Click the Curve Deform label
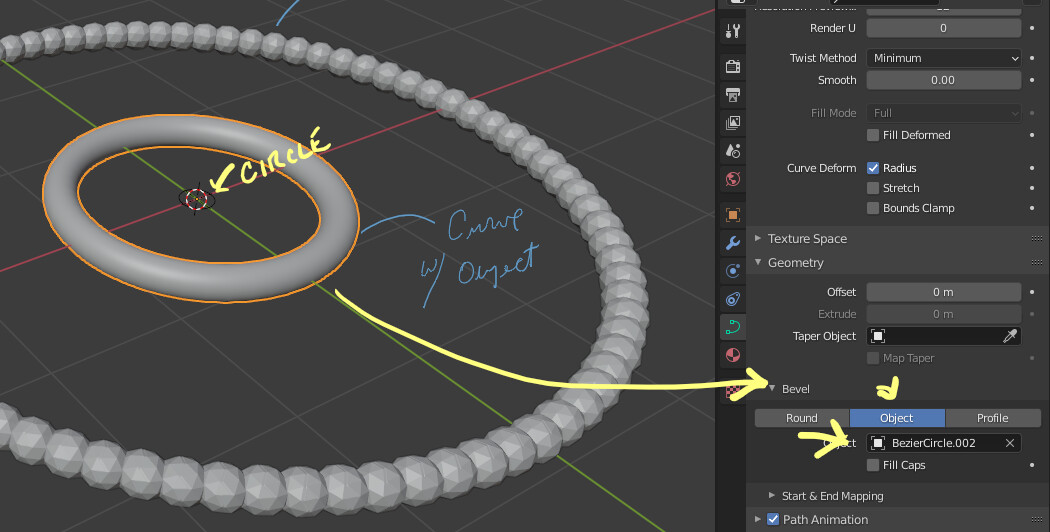 coord(821,168)
